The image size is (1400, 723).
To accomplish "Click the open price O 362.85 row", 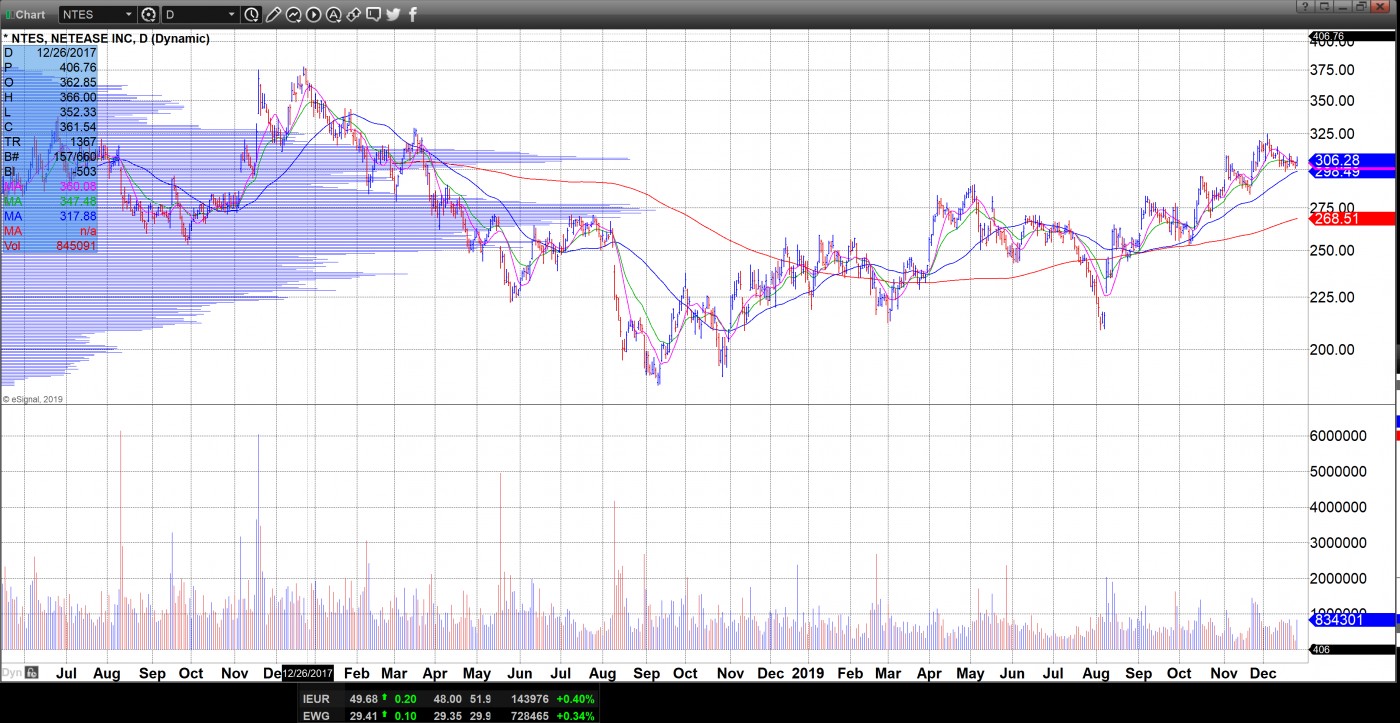I will (x=50, y=82).
